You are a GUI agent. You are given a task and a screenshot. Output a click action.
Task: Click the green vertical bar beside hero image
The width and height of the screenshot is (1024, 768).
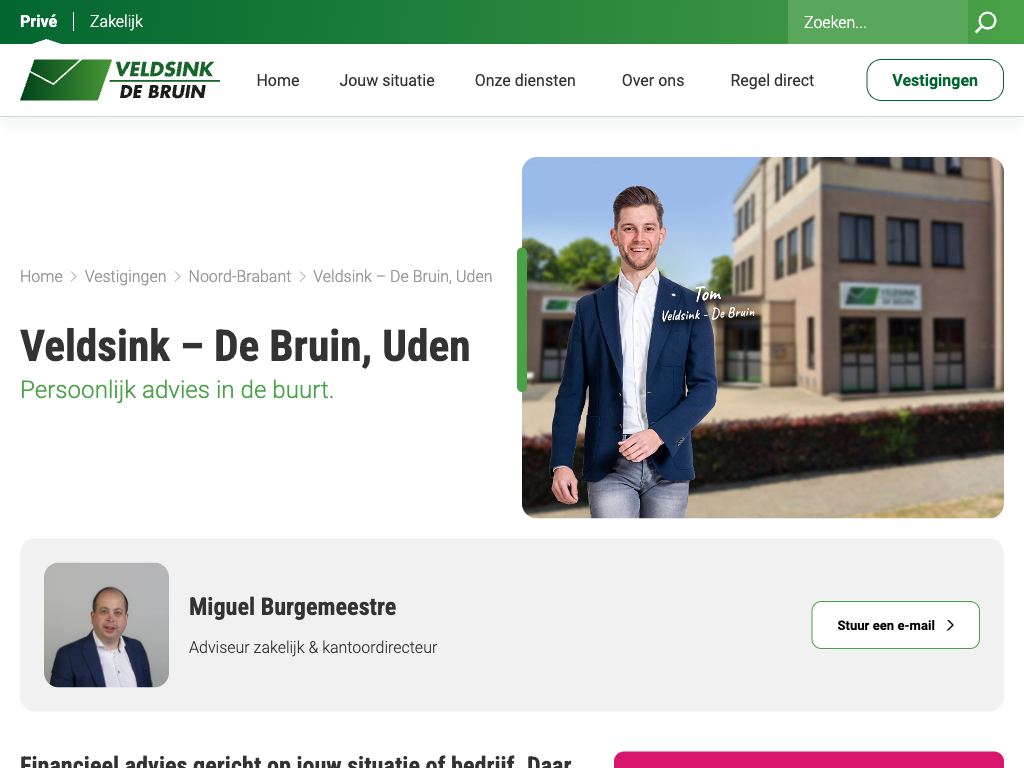[x=522, y=320]
